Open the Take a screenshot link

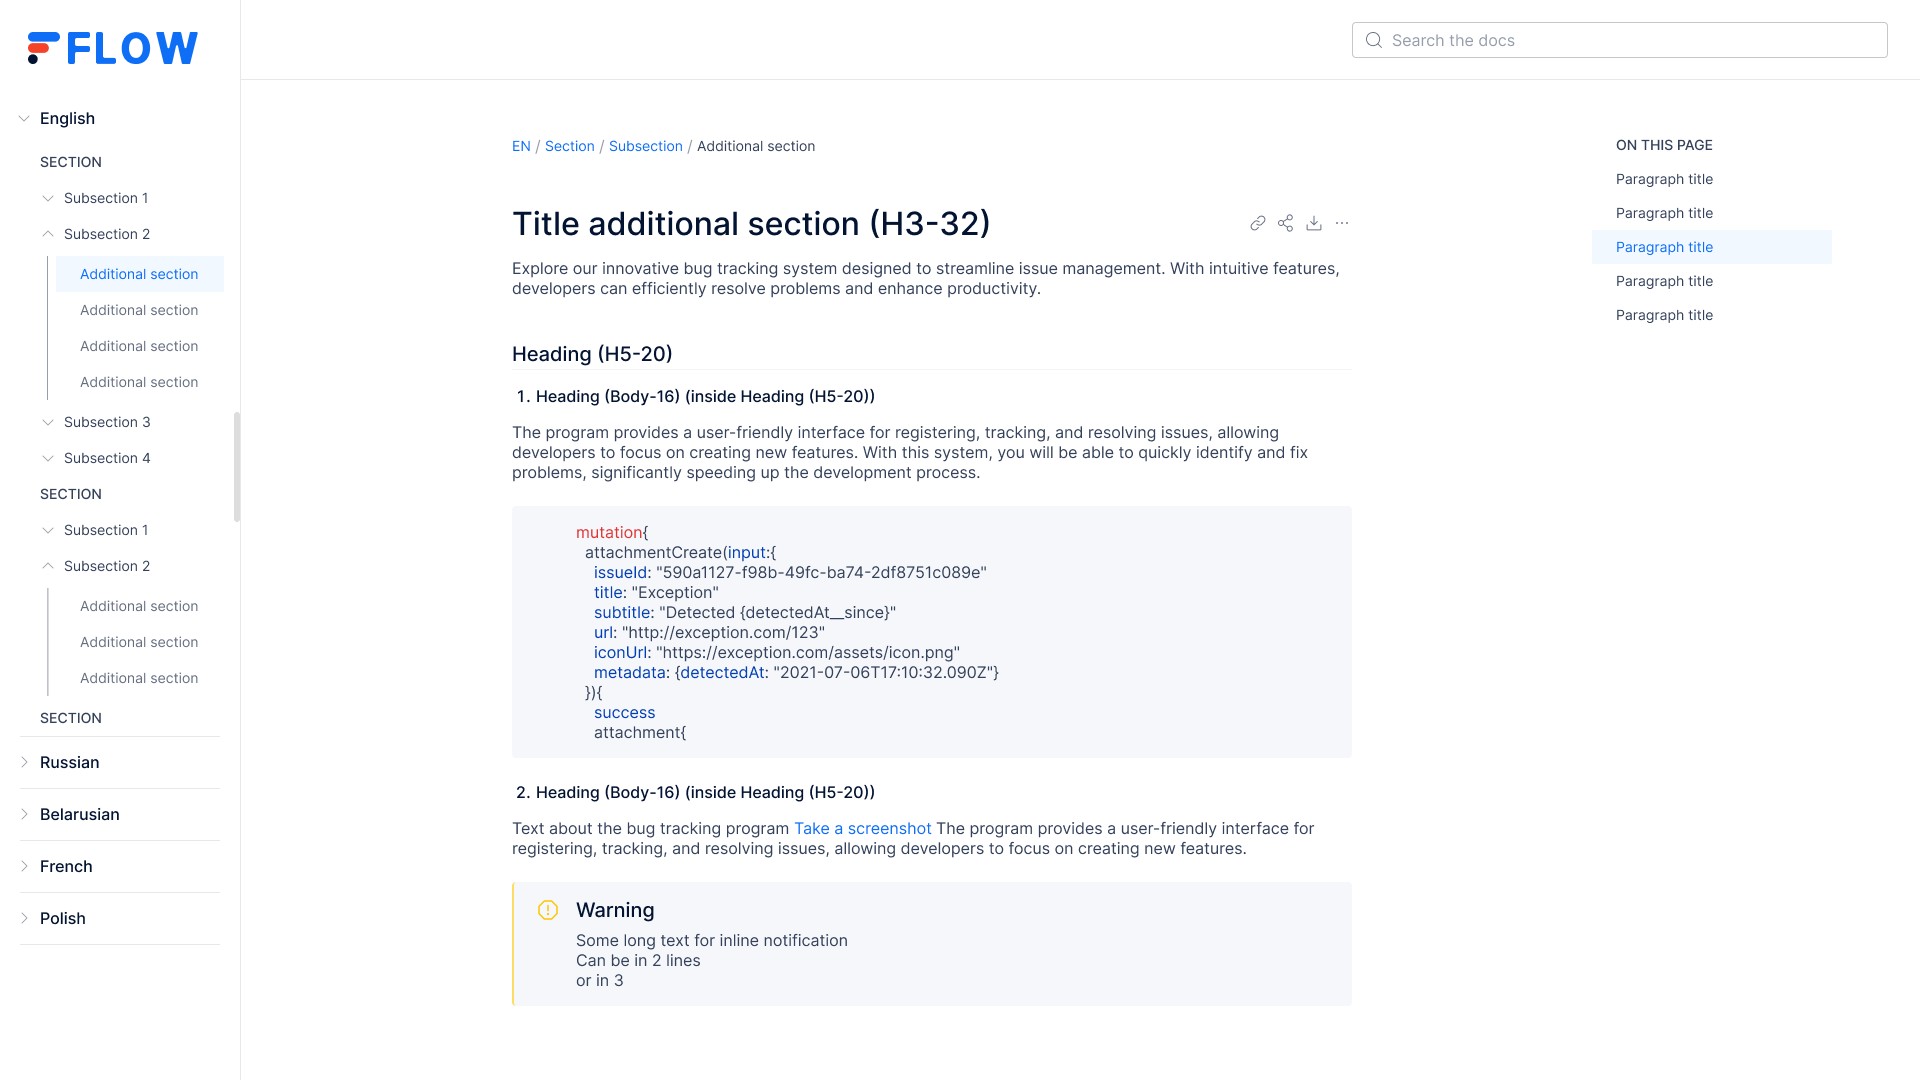pos(862,828)
